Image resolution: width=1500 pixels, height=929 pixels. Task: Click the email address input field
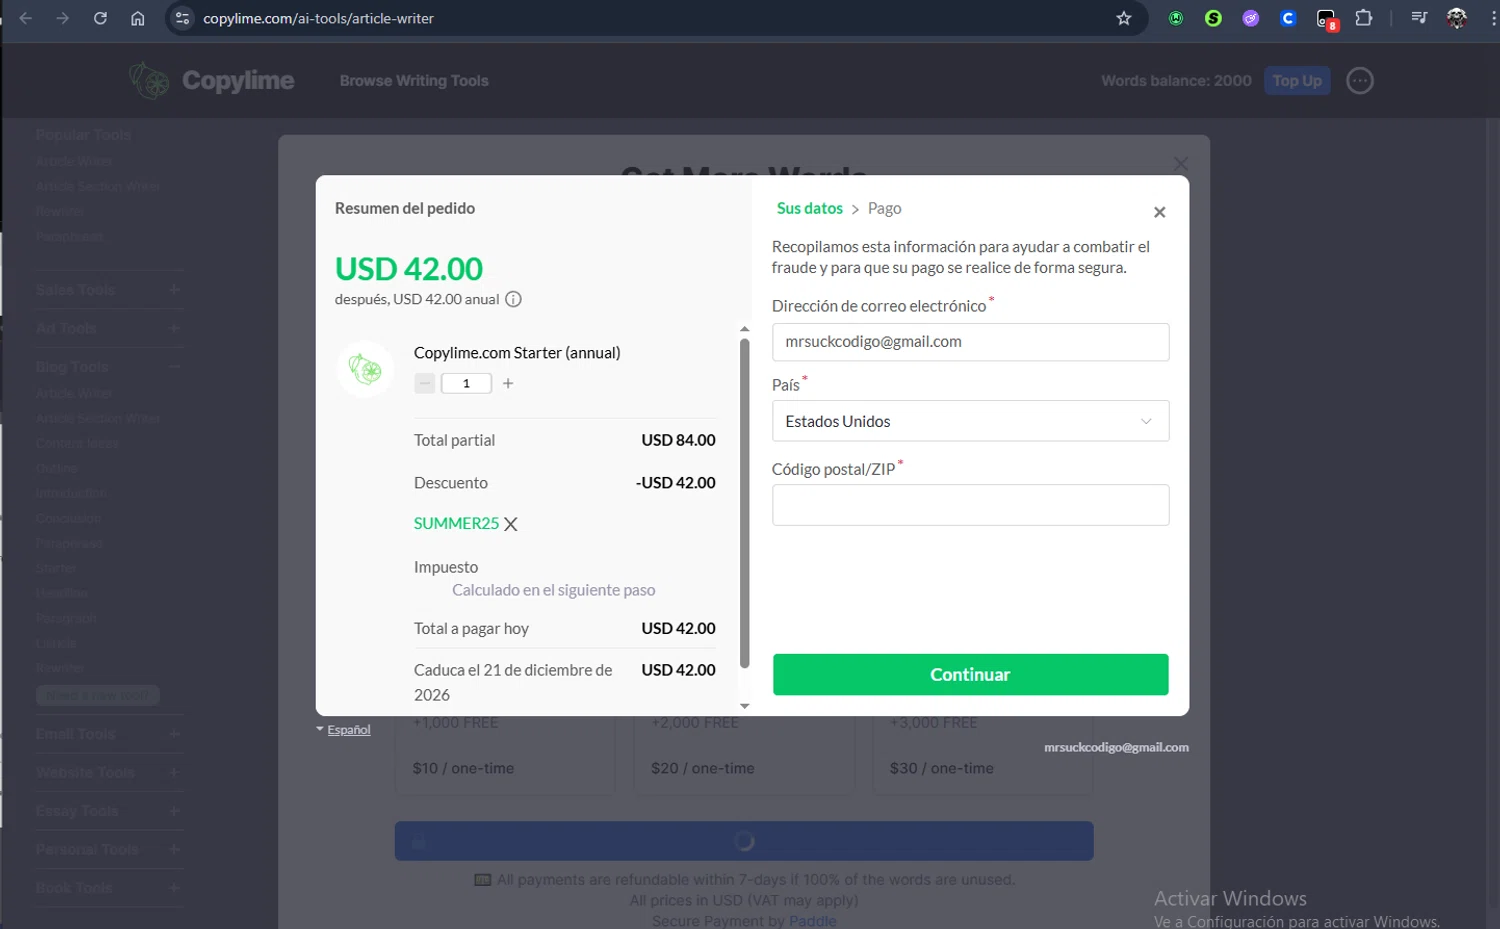coord(970,342)
